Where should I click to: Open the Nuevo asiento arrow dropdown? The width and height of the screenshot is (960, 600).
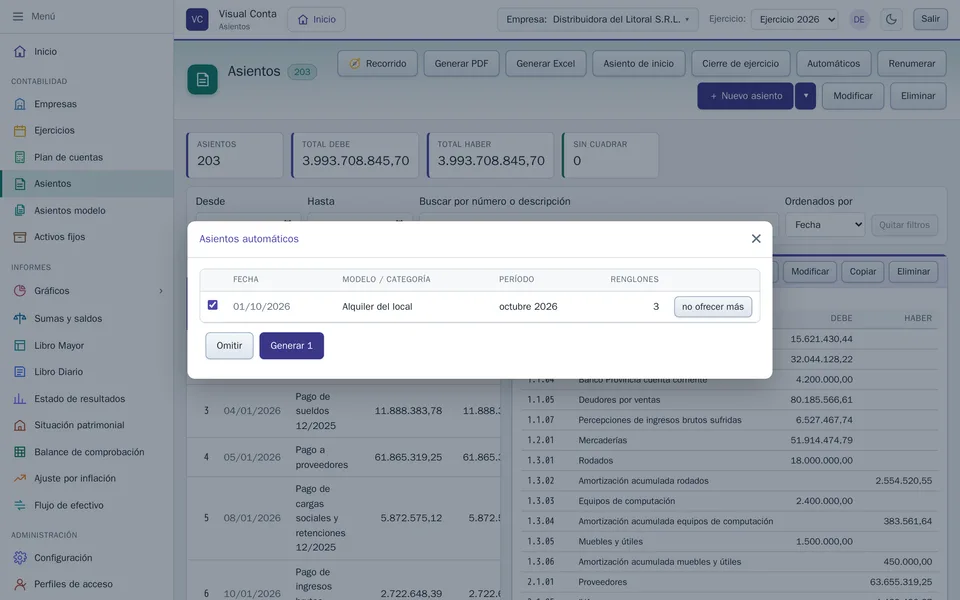[806, 96]
